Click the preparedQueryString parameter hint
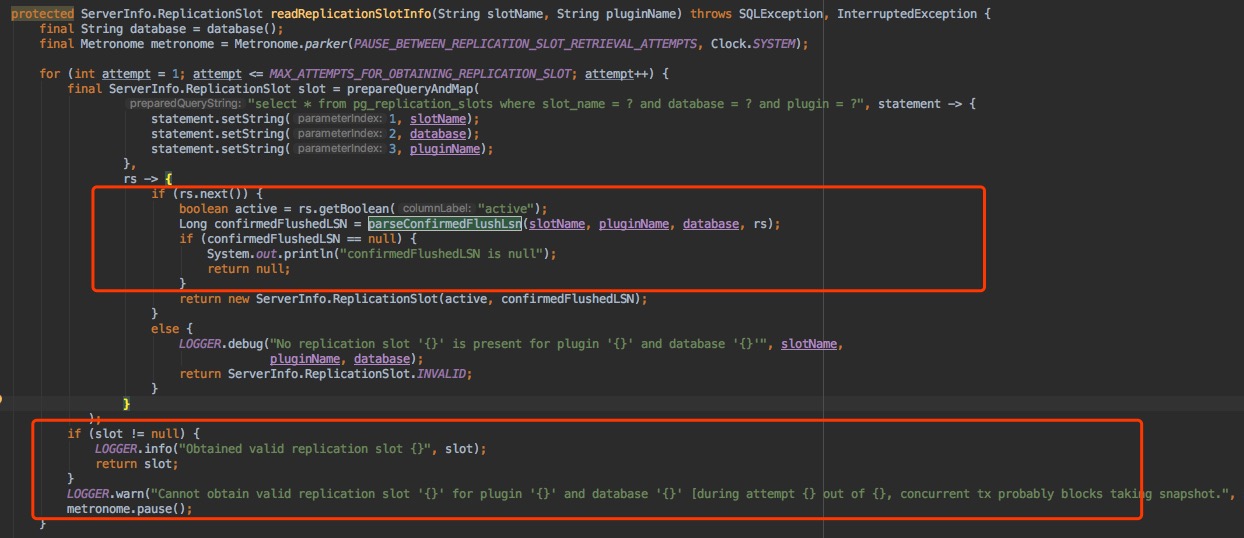 pos(185,104)
